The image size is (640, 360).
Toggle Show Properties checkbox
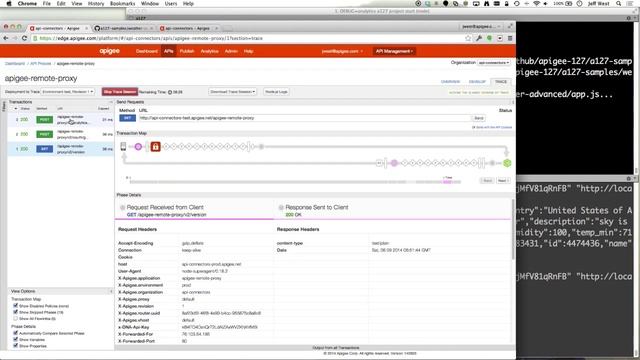16,346
